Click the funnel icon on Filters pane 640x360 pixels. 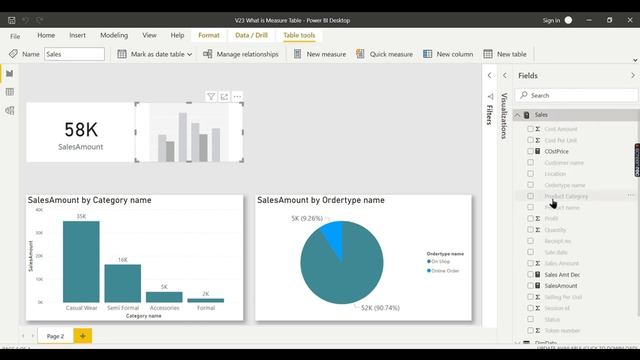(x=490, y=97)
